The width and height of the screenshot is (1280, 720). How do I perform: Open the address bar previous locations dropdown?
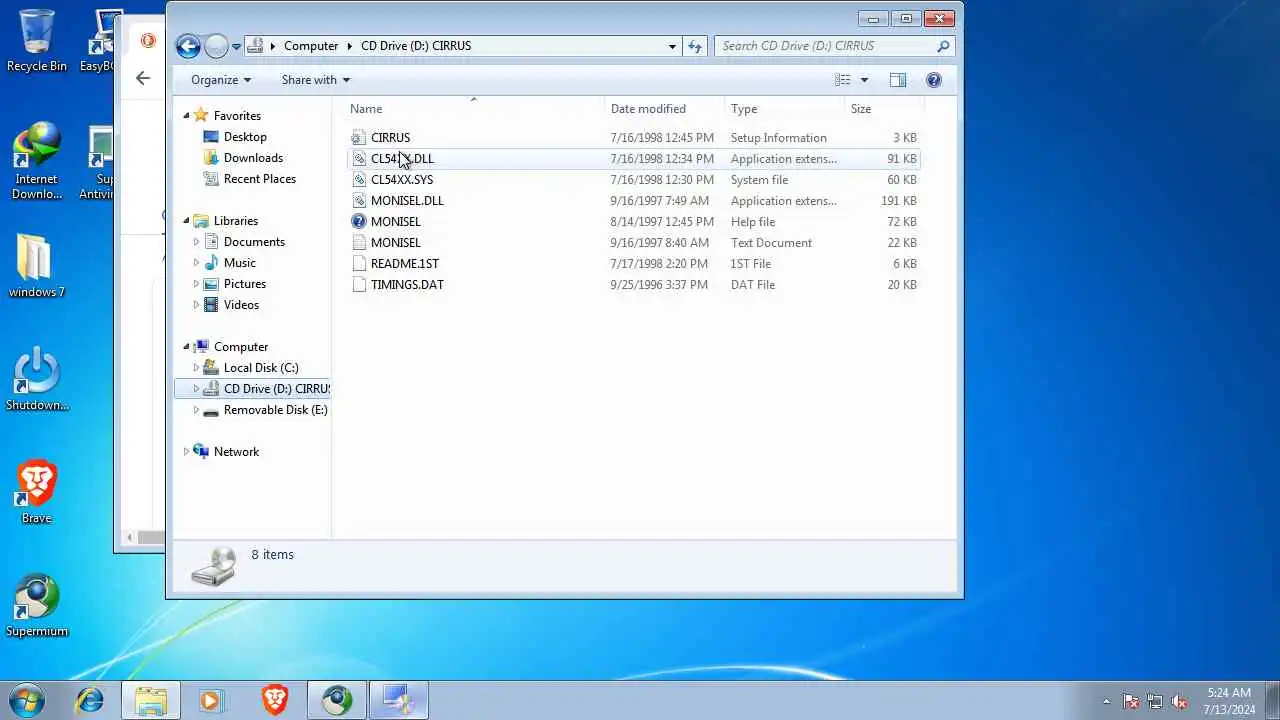pyautogui.click(x=672, y=46)
